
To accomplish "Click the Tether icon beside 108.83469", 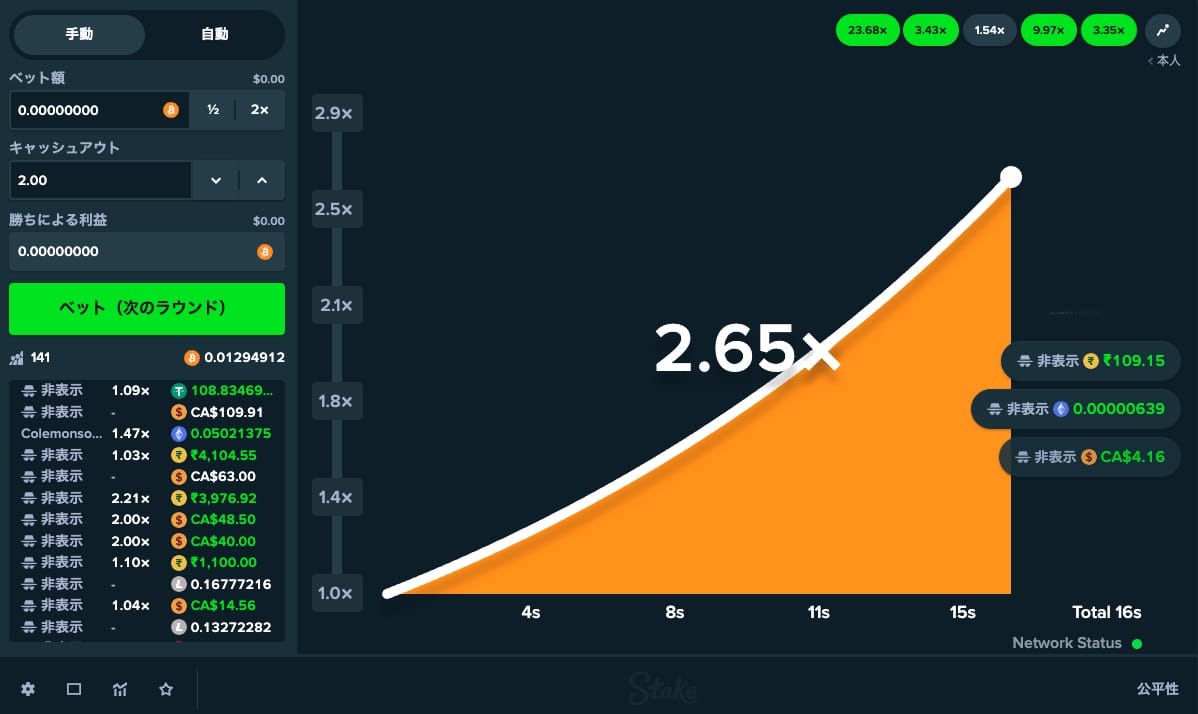I will coord(179,391).
